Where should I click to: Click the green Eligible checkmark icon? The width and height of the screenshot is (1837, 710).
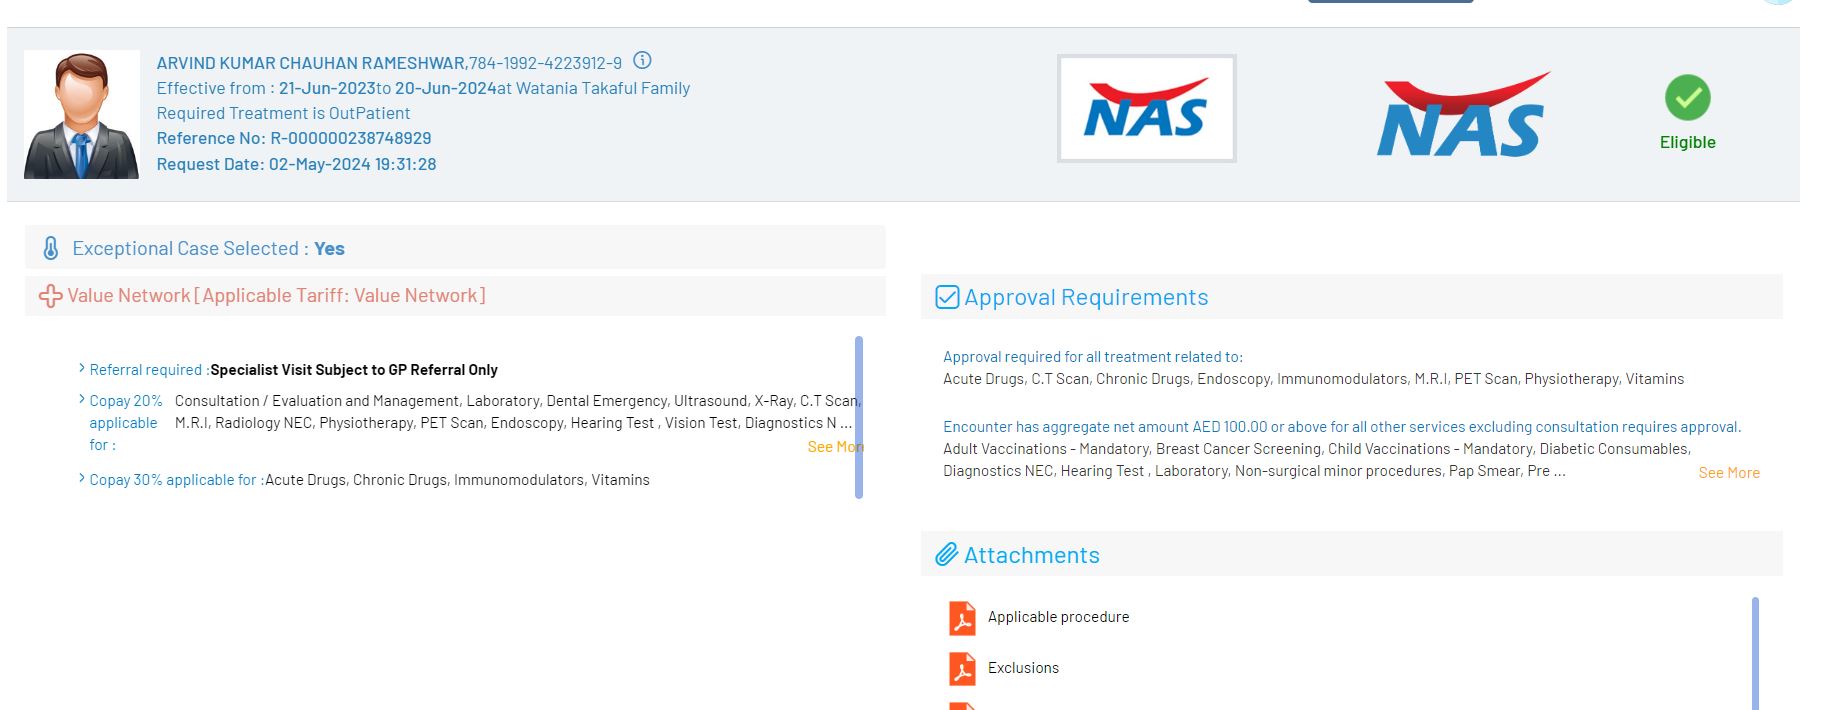pyautogui.click(x=1688, y=98)
